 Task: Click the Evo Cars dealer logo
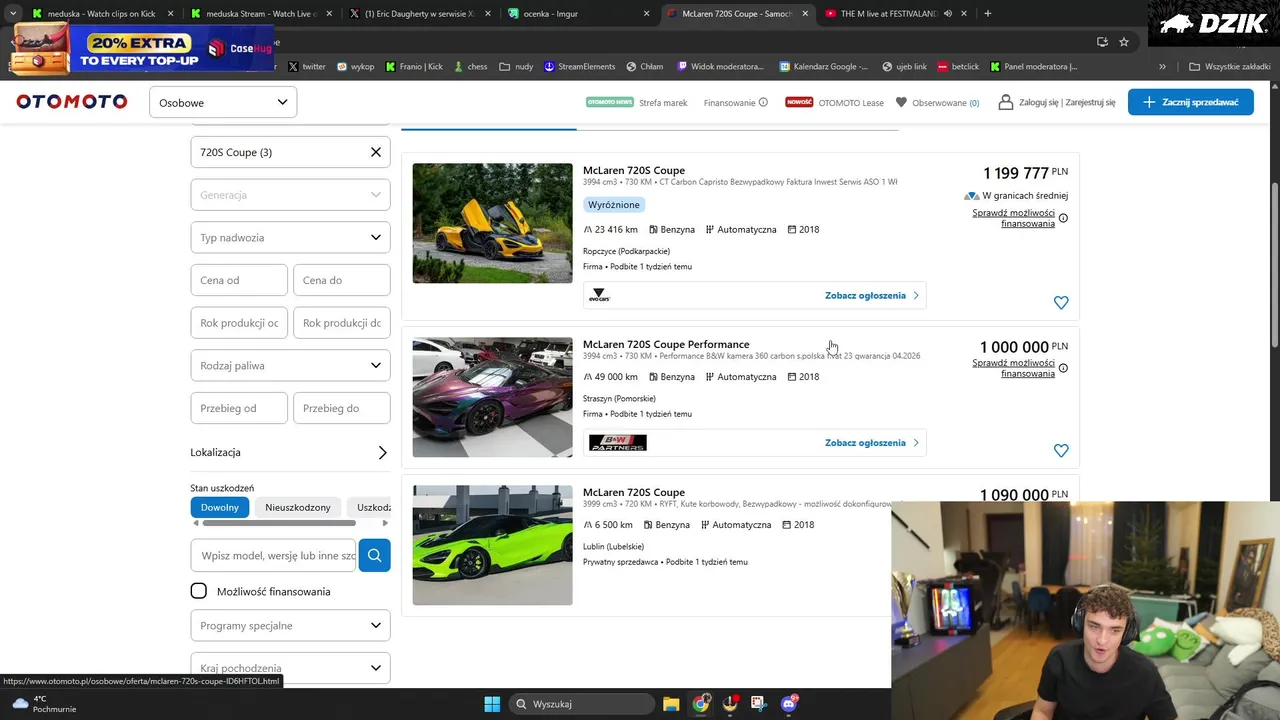coord(600,295)
